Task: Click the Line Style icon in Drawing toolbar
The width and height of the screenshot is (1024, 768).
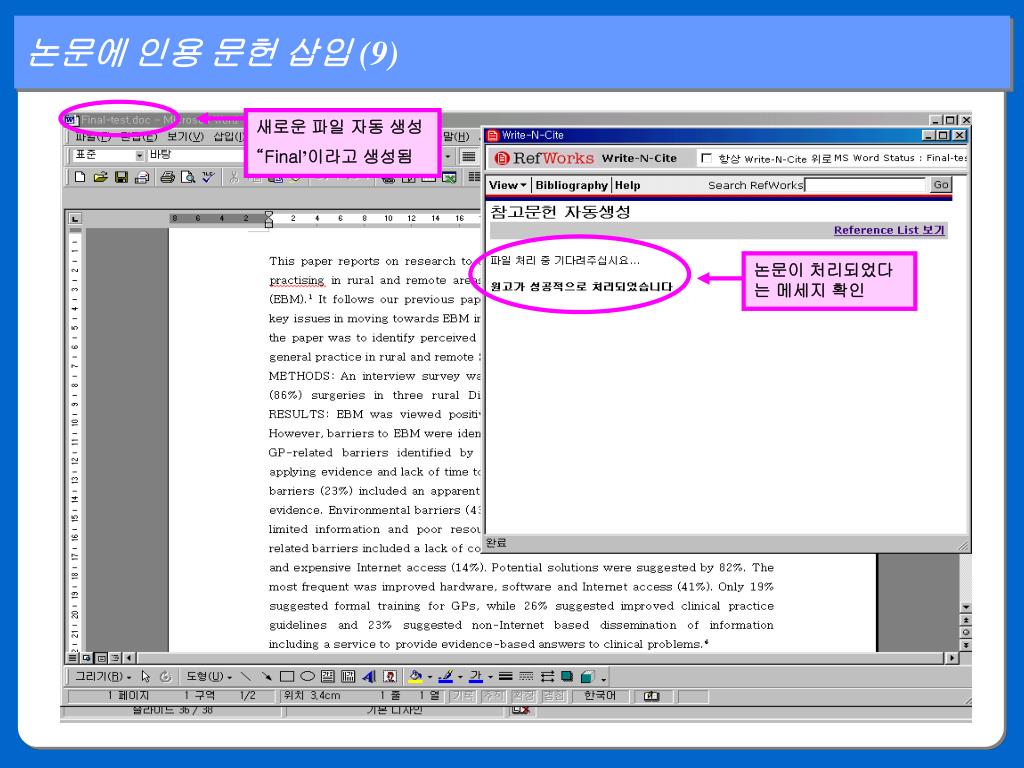Action: (x=505, y=677)
